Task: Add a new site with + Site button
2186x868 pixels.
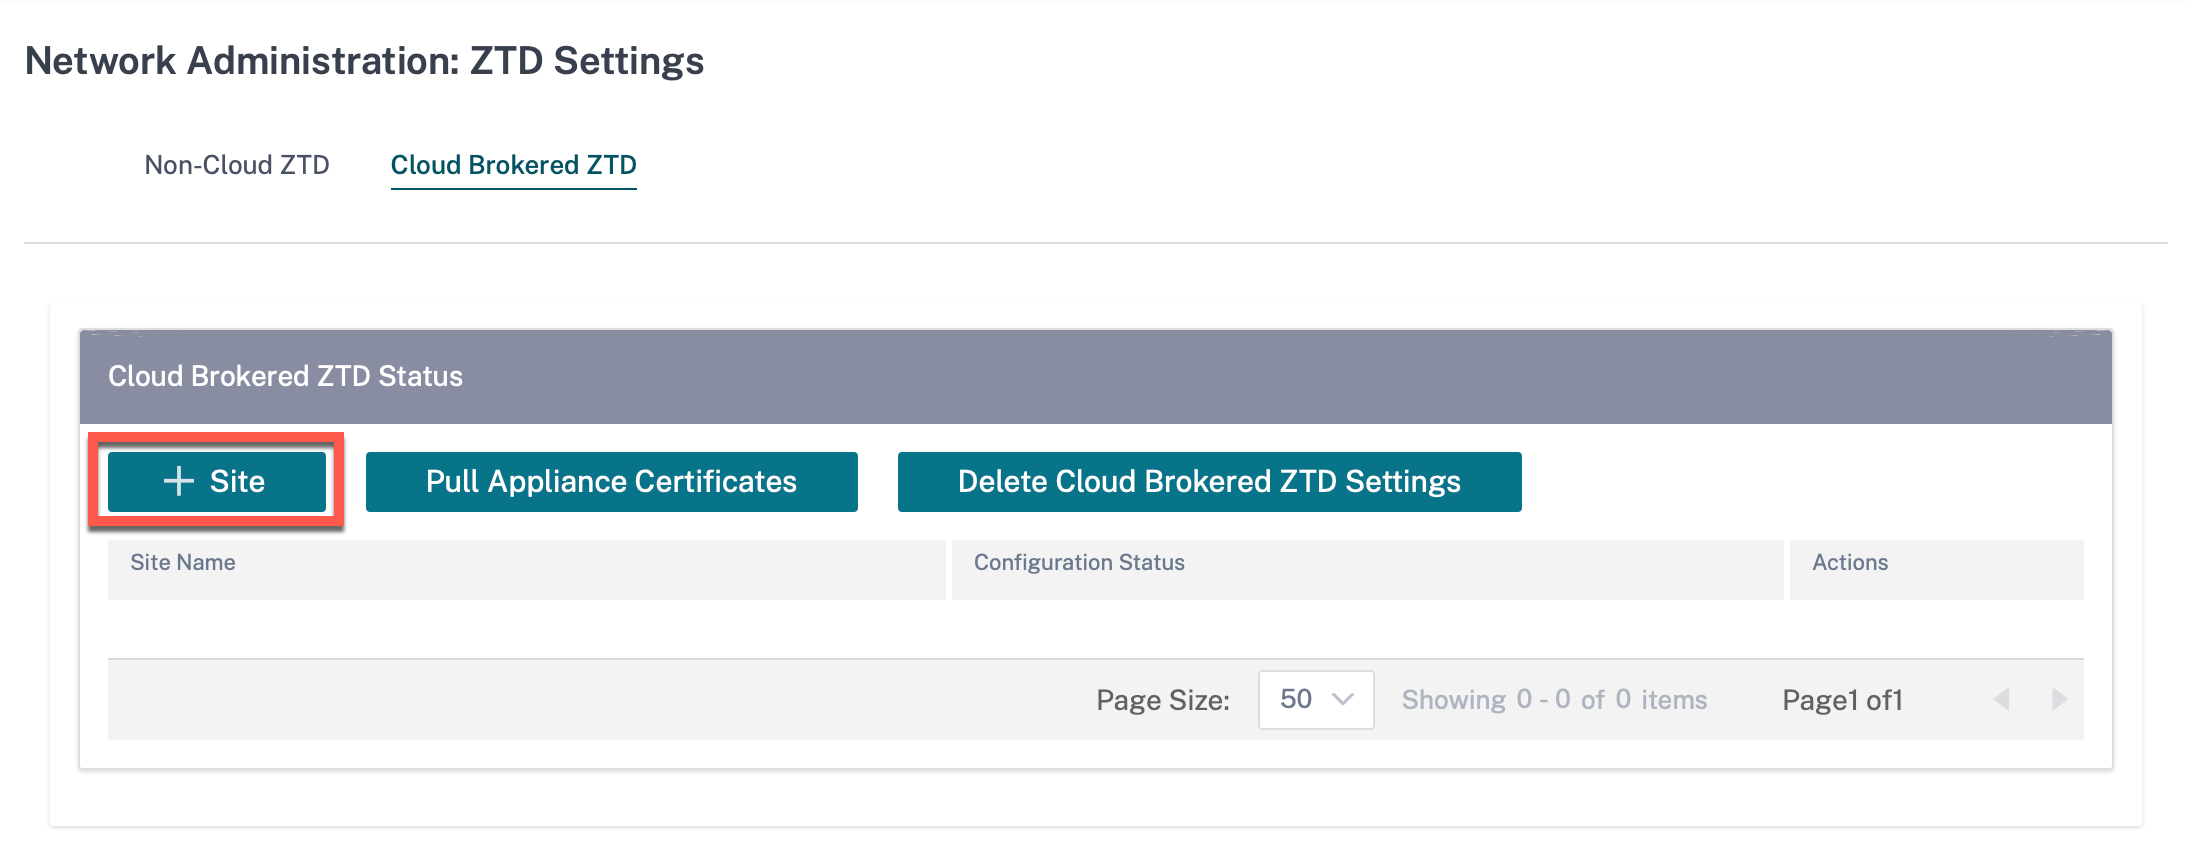Action: [217, 482]
